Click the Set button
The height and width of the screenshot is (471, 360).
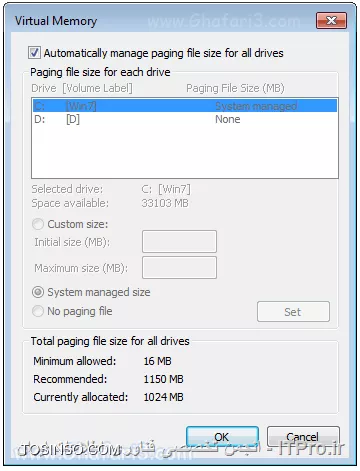tap(293, 312)
